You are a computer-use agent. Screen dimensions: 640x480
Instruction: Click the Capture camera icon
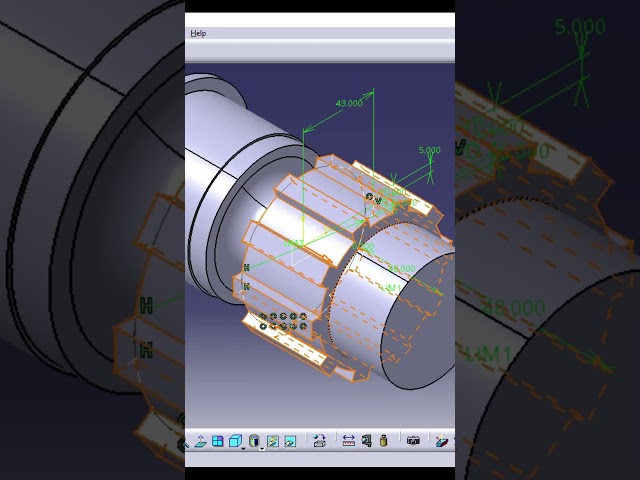413,441
